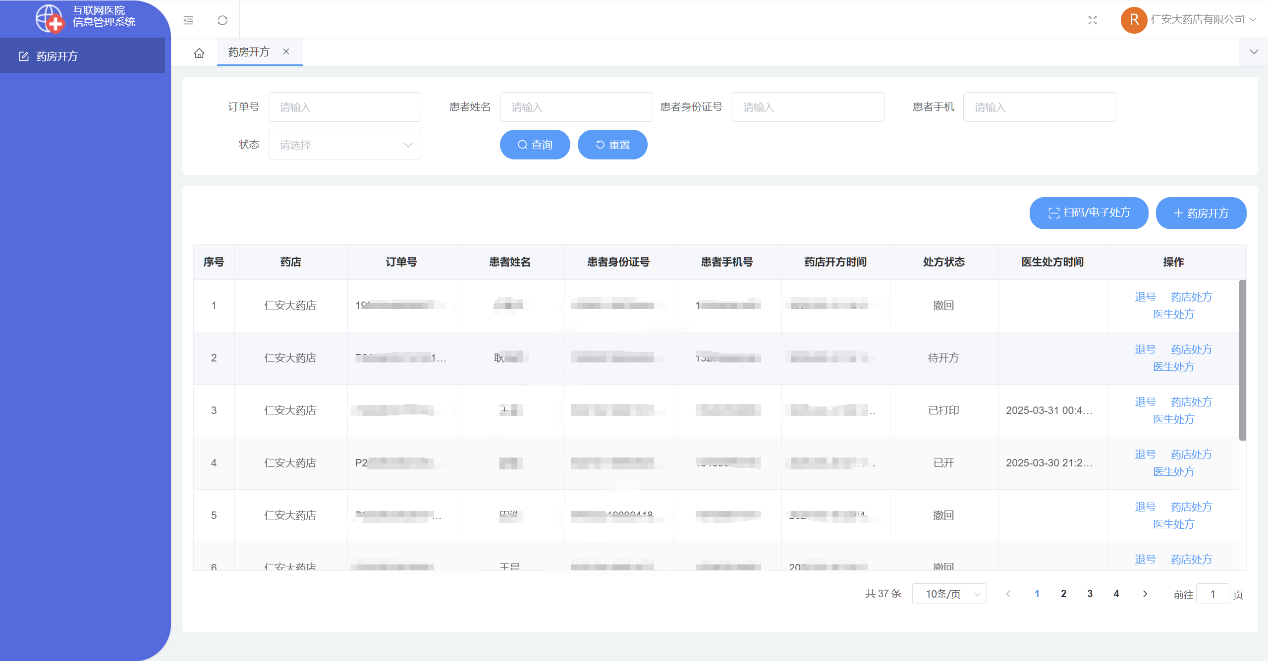Click the orange R user avatar
This screenshot has width=1268, height=661.
coord(1133,20)
